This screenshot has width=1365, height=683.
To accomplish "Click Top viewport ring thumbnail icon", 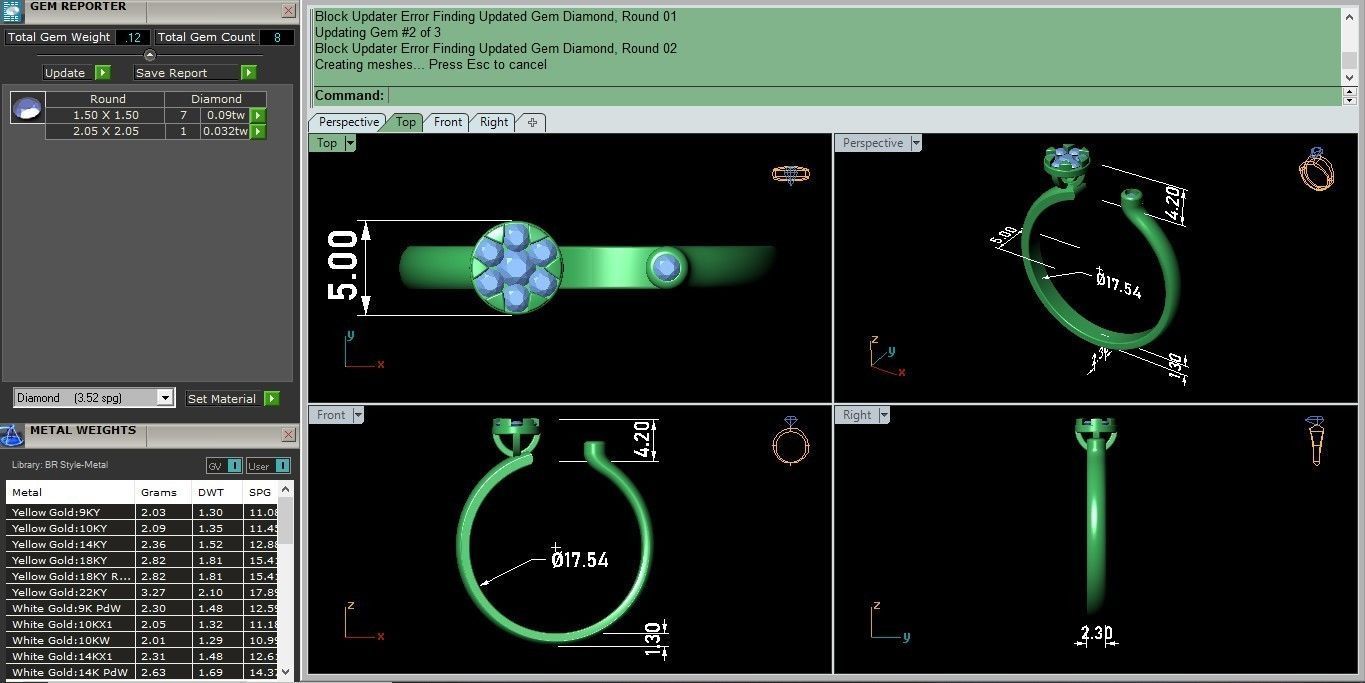I will tap(790, 174).
